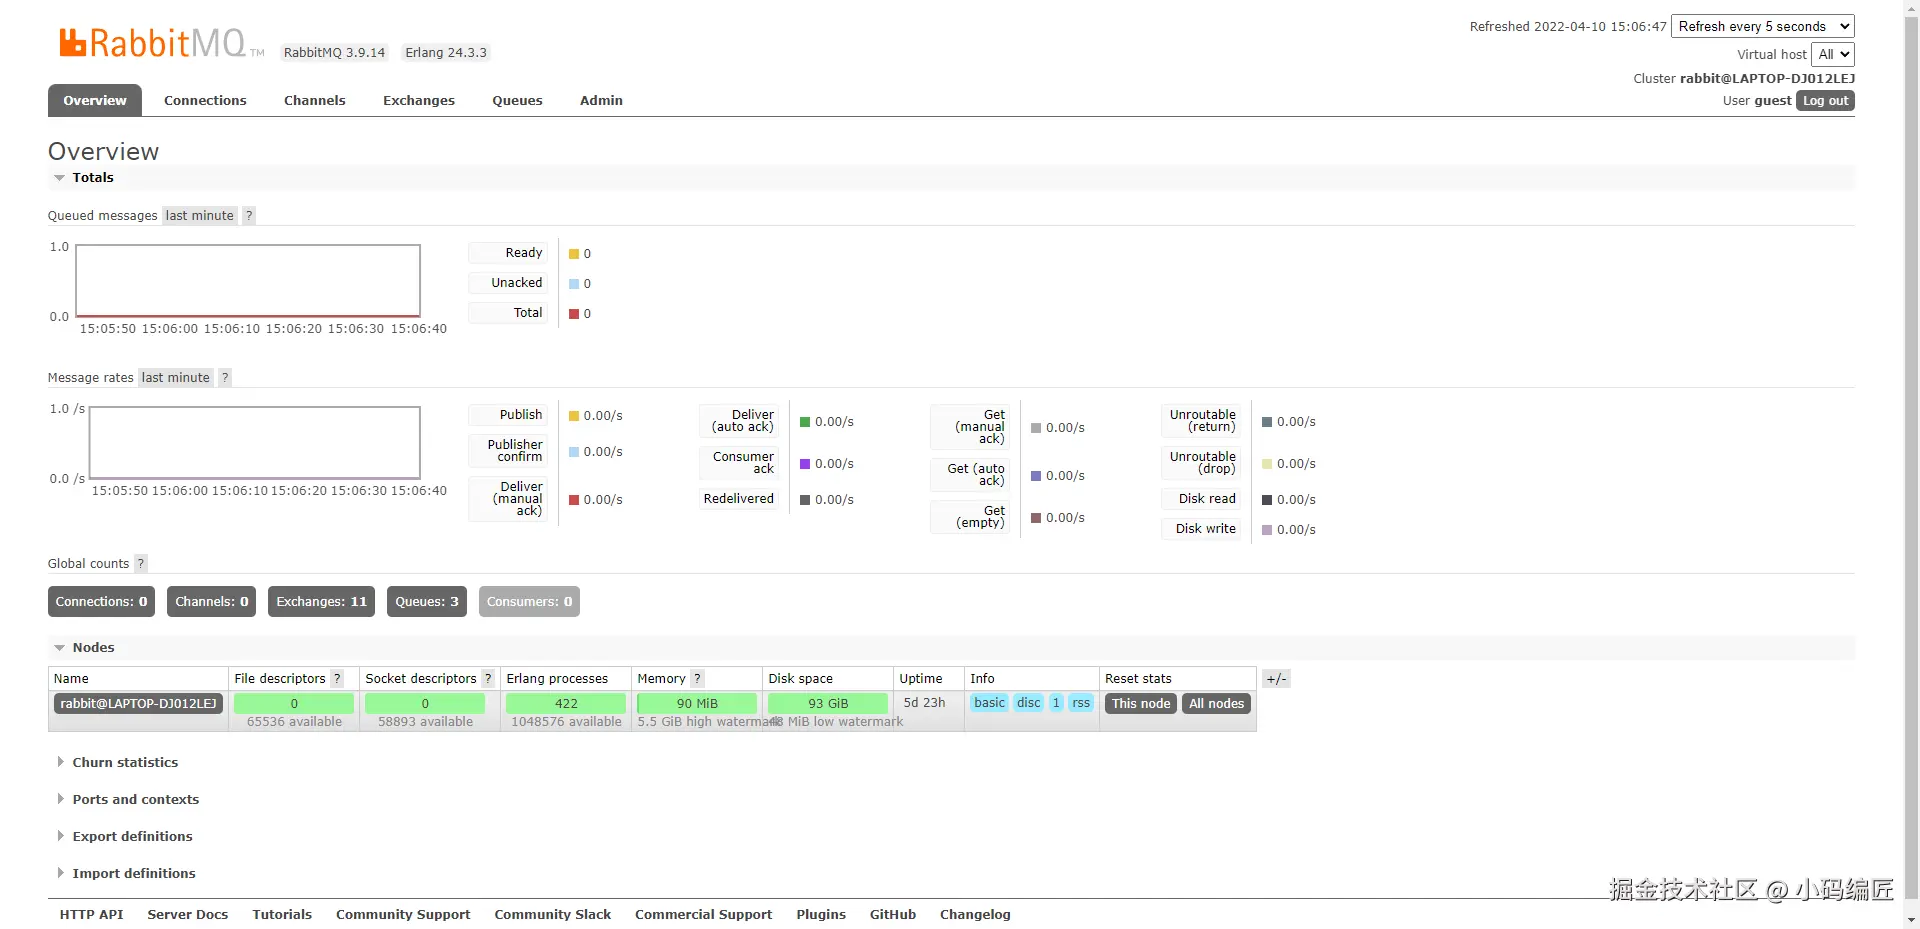Open Exchanges: 11 count button

coord(322,602)
